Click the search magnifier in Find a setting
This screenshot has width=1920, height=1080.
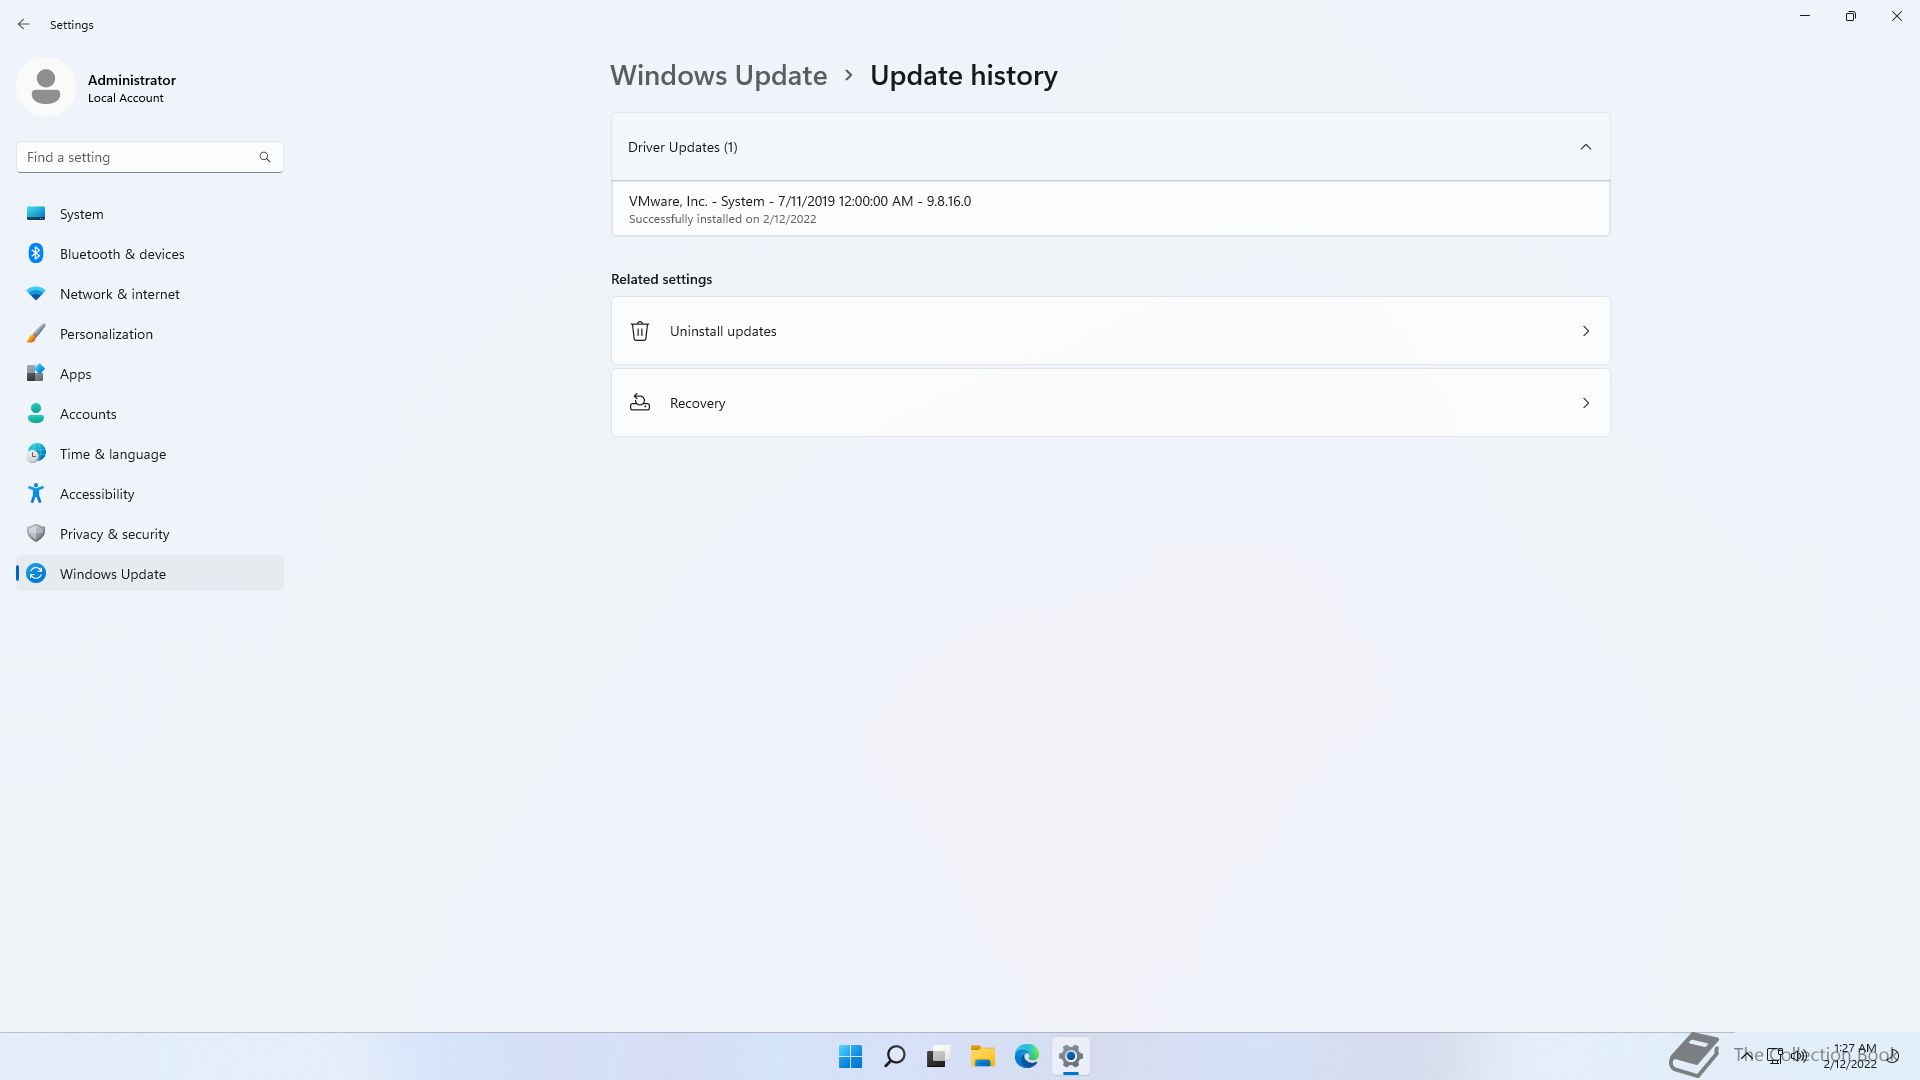pyautogui.click(x=265, y=157)
